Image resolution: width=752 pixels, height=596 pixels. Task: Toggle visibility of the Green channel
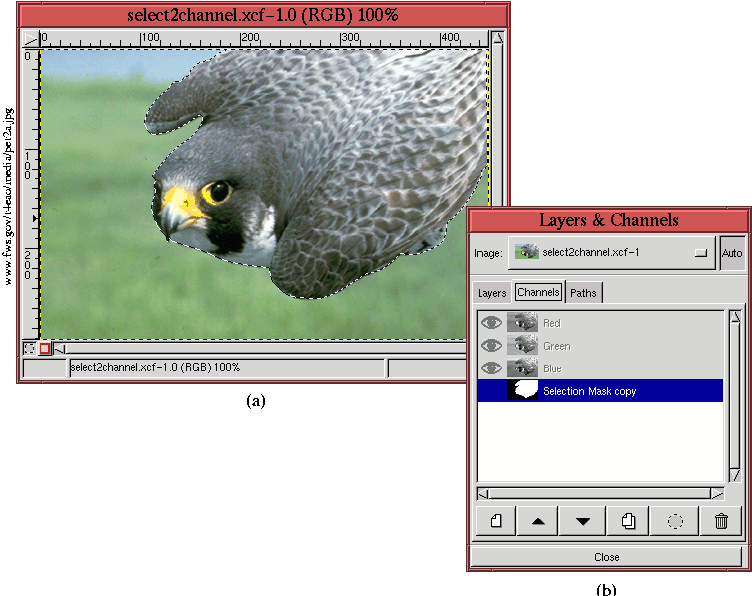click(491, 346)
